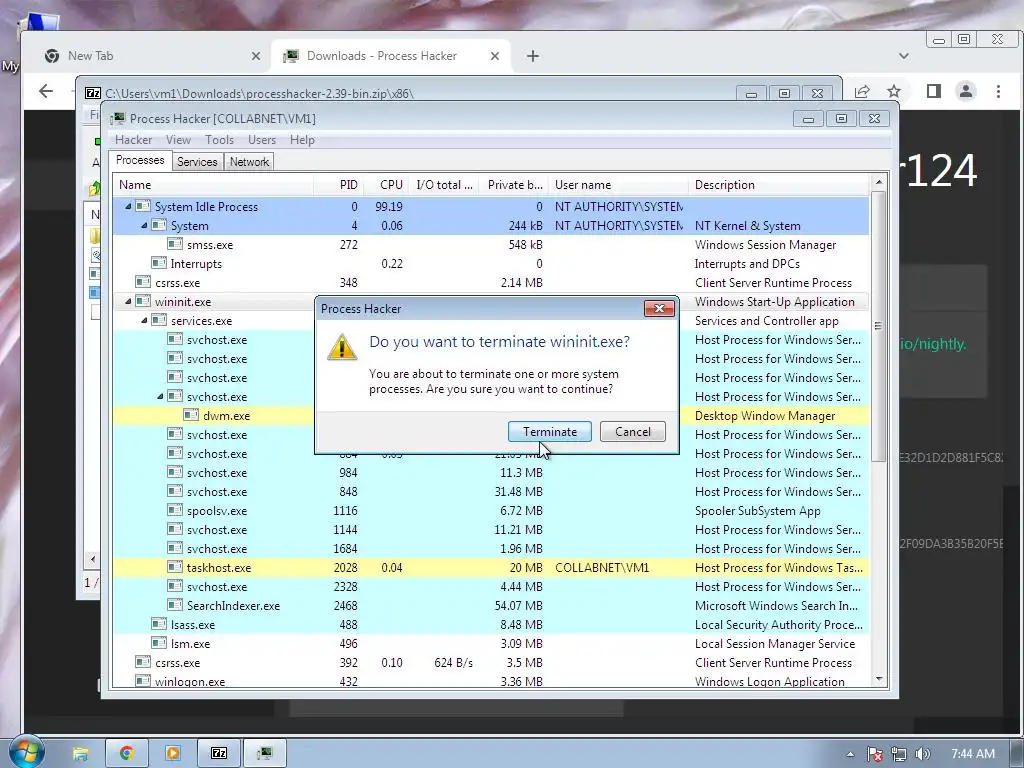
Task: Confirm with the Terminate button
Action: (x=550, y=432)
